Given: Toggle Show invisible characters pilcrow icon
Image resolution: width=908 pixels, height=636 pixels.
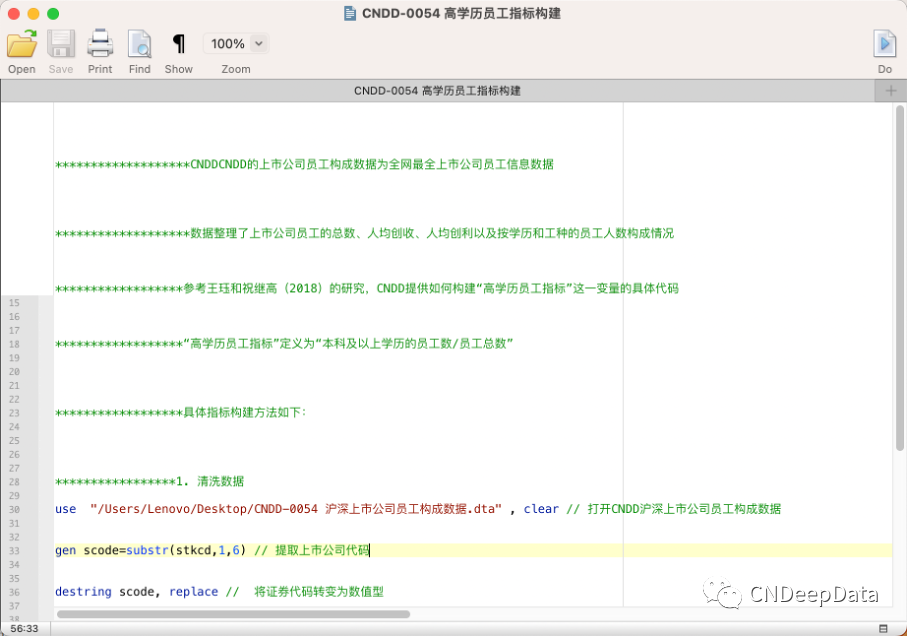Looking at the screenshot, I should pyautogui.click(x=179, y=43).
